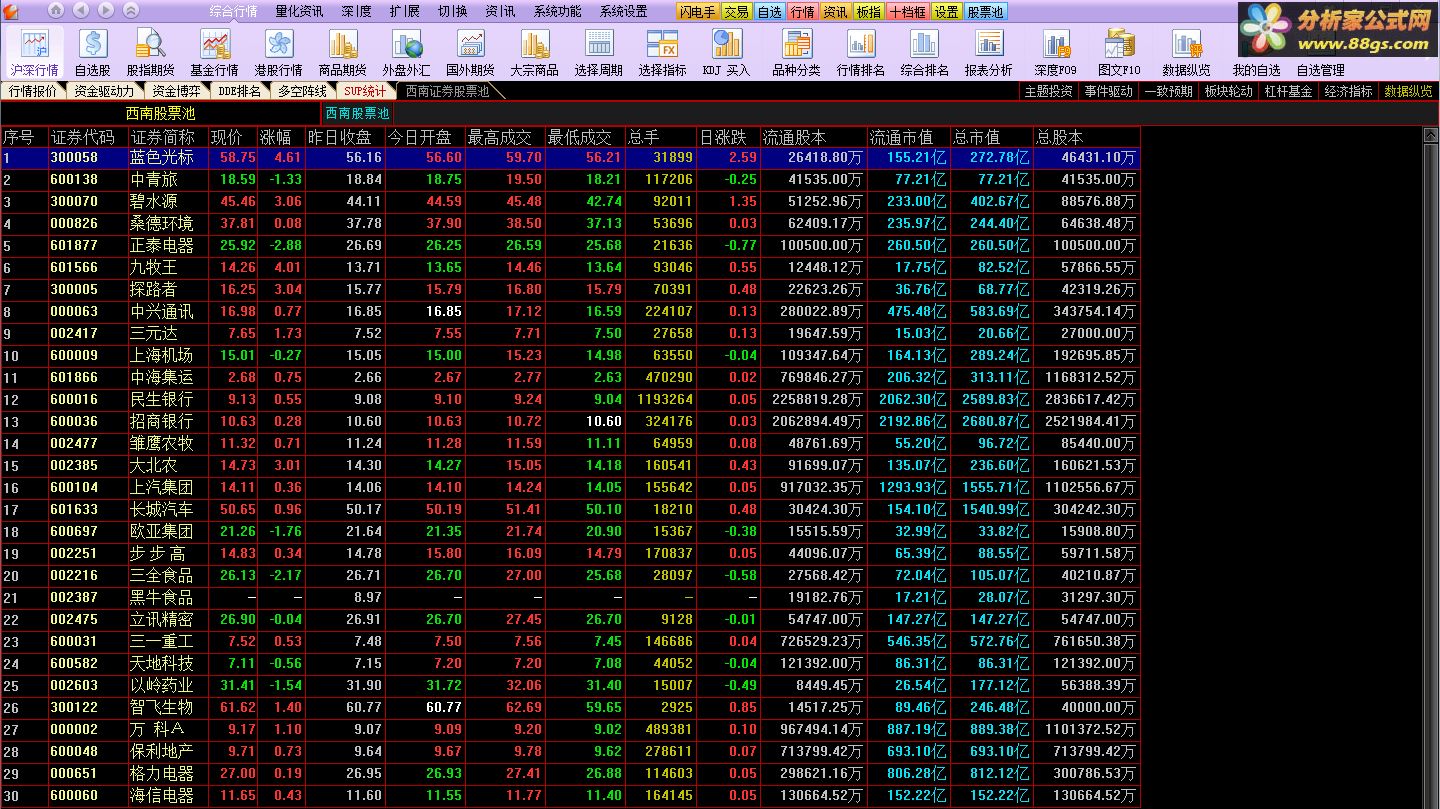The image size is (1440, 809).
Task: Click the blue 股票池 quick button
Action: coord(985,12)
